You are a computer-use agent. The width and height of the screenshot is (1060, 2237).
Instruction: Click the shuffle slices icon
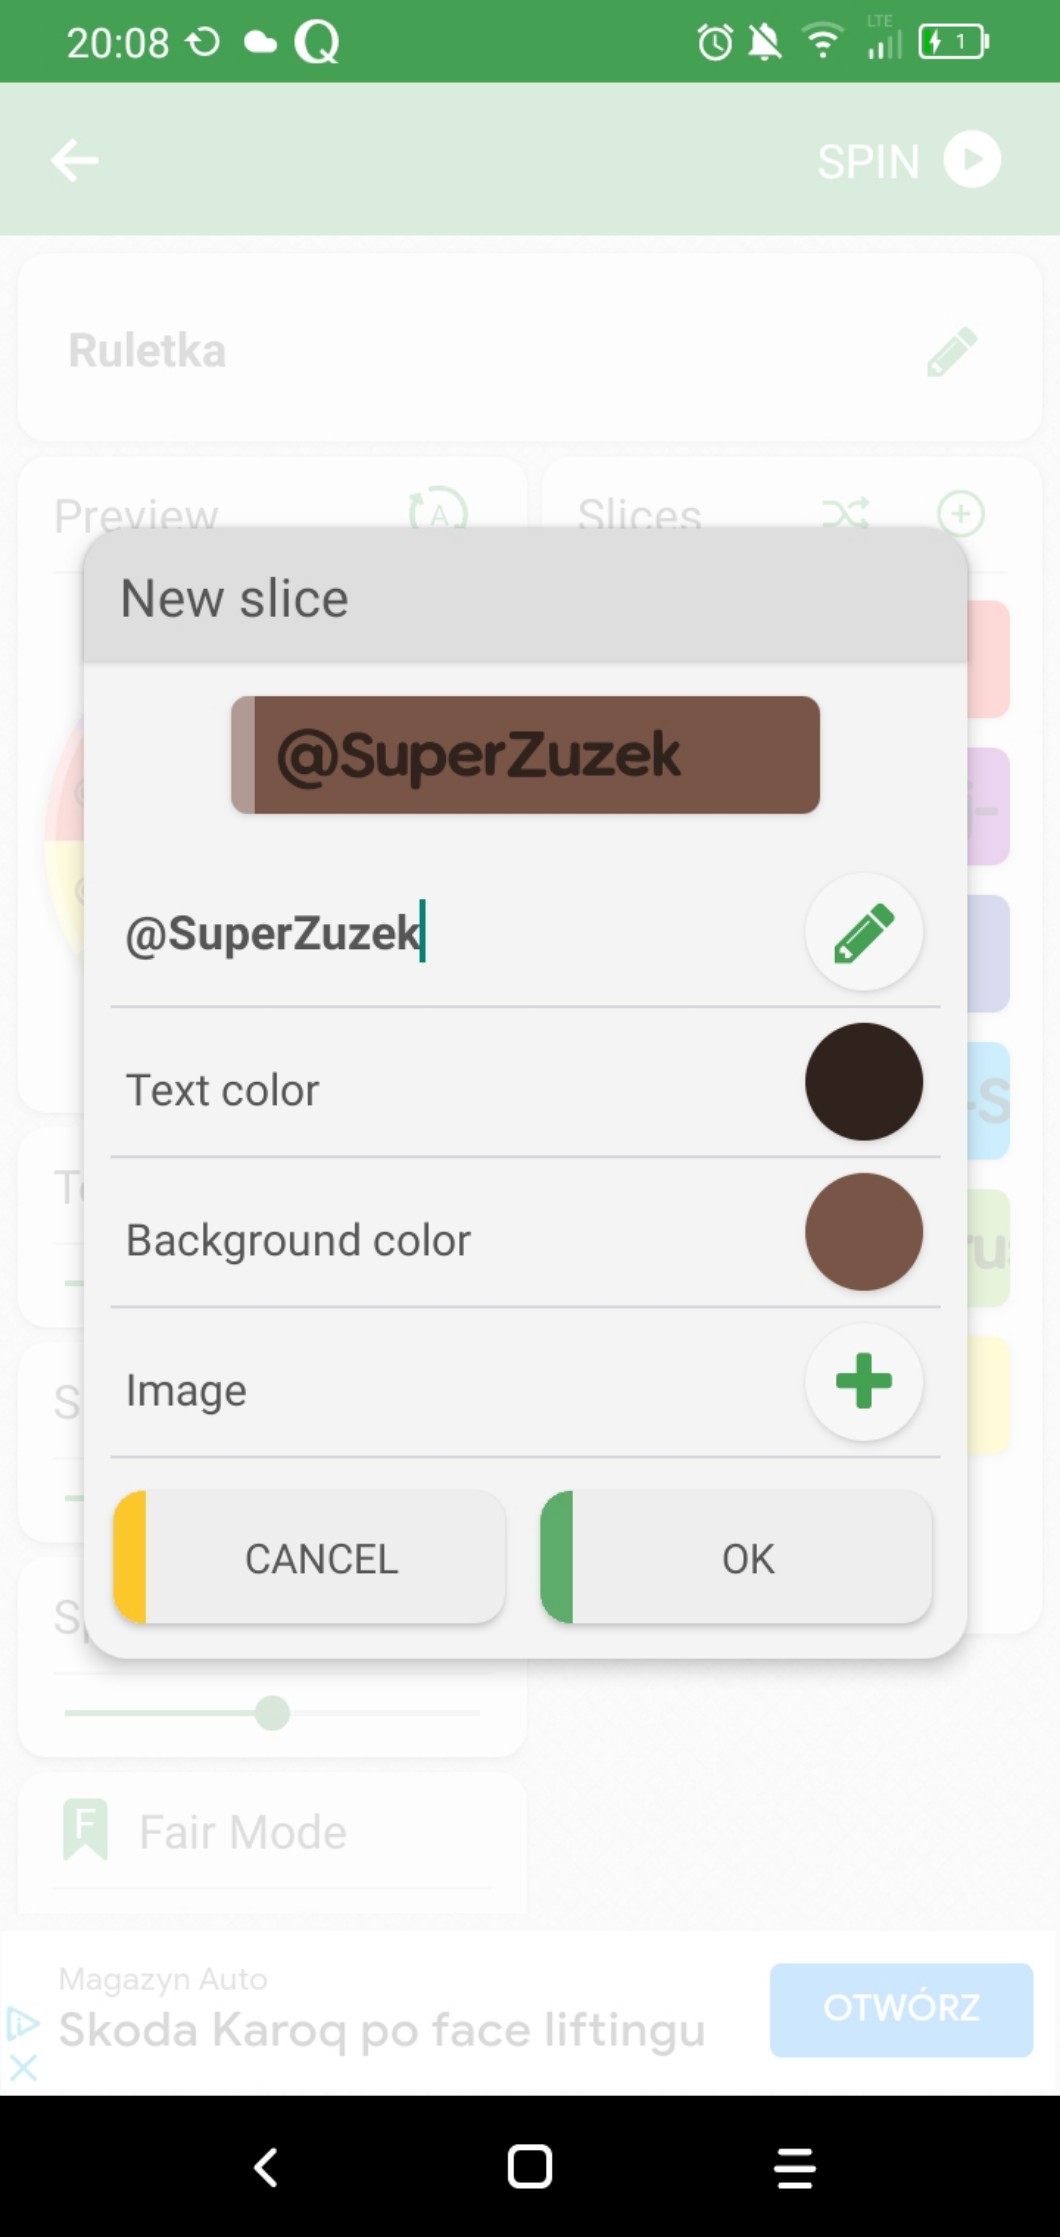(x=845, y=514)
